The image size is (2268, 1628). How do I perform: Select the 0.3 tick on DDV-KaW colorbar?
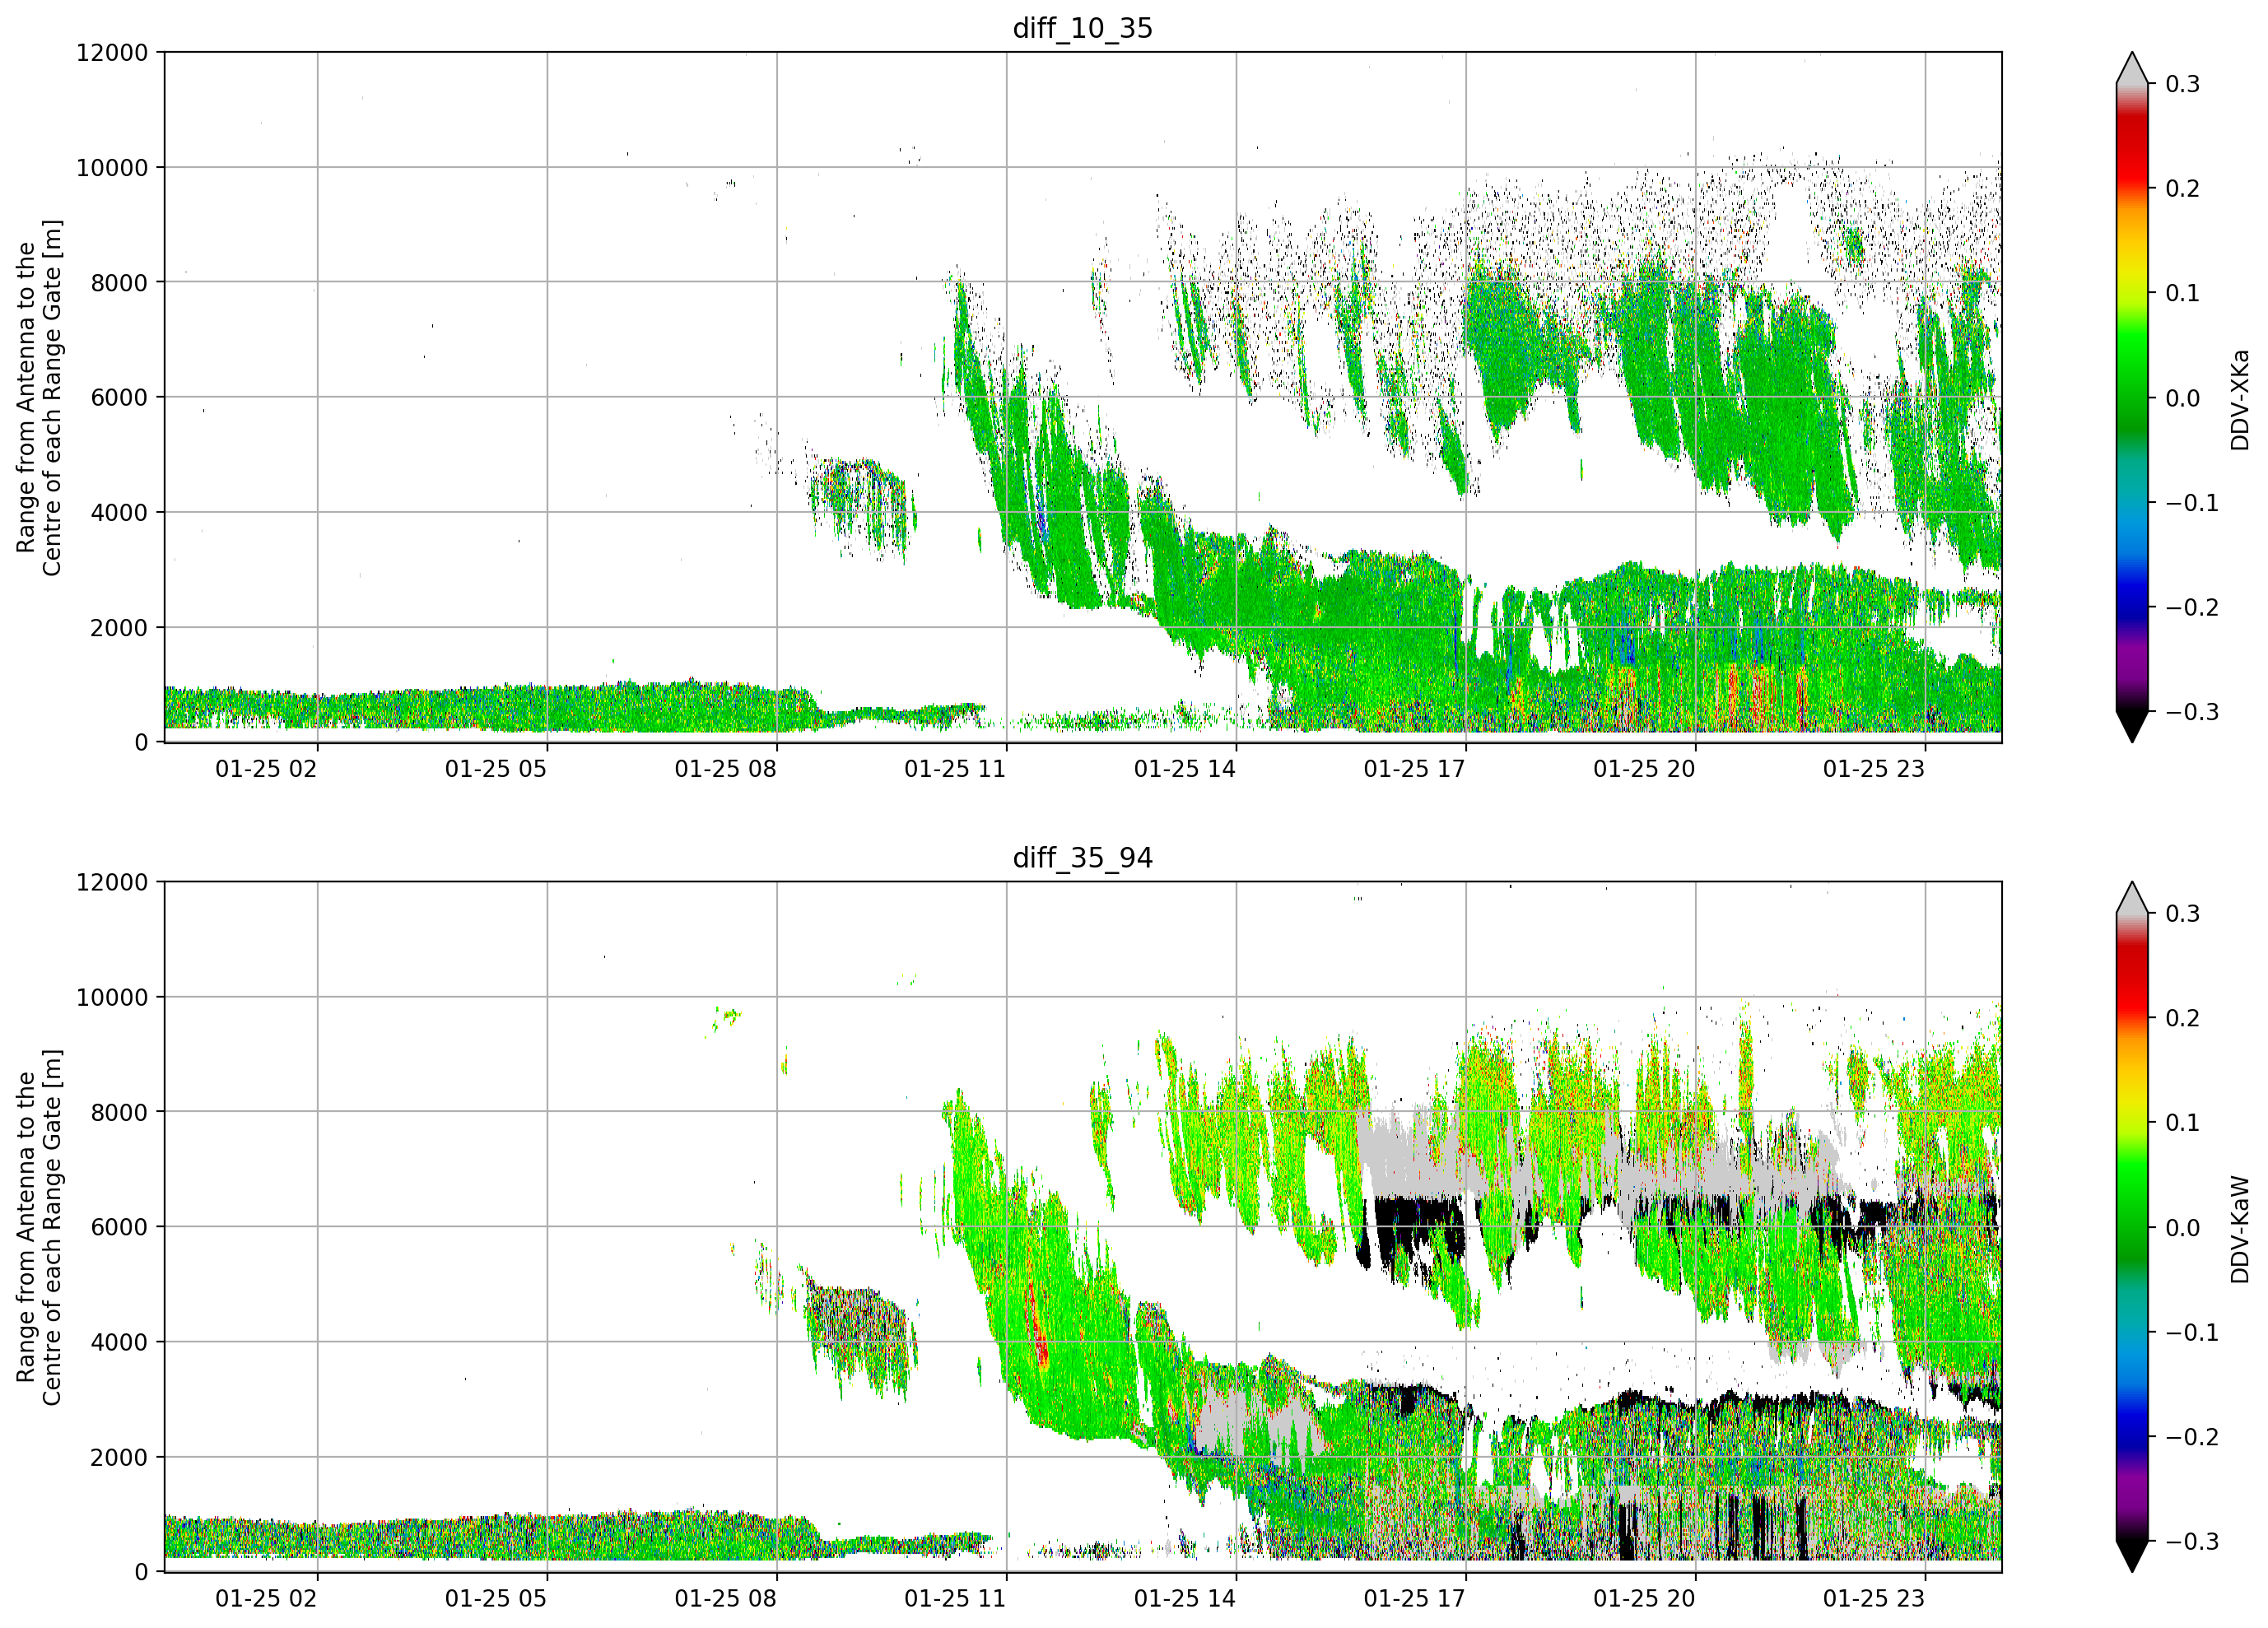pos(2182,914)
